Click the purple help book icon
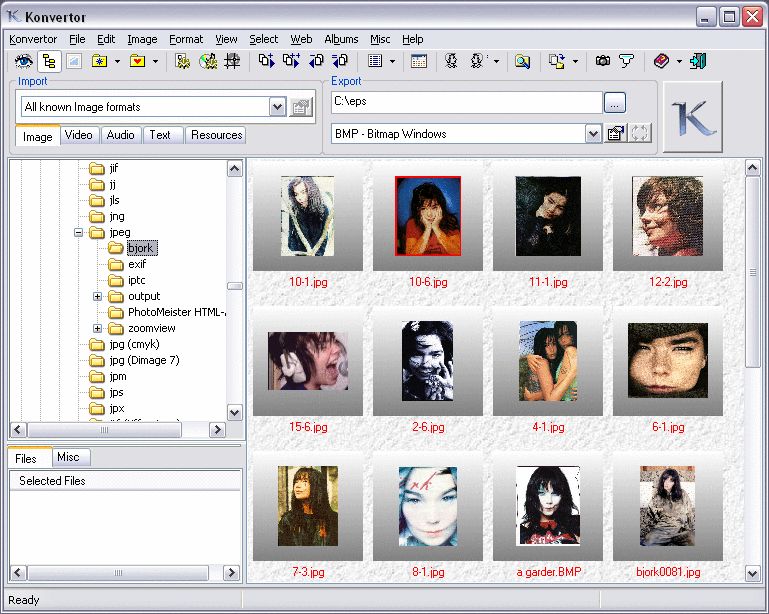Screen dimensions: 769x614 coord(661,61)
